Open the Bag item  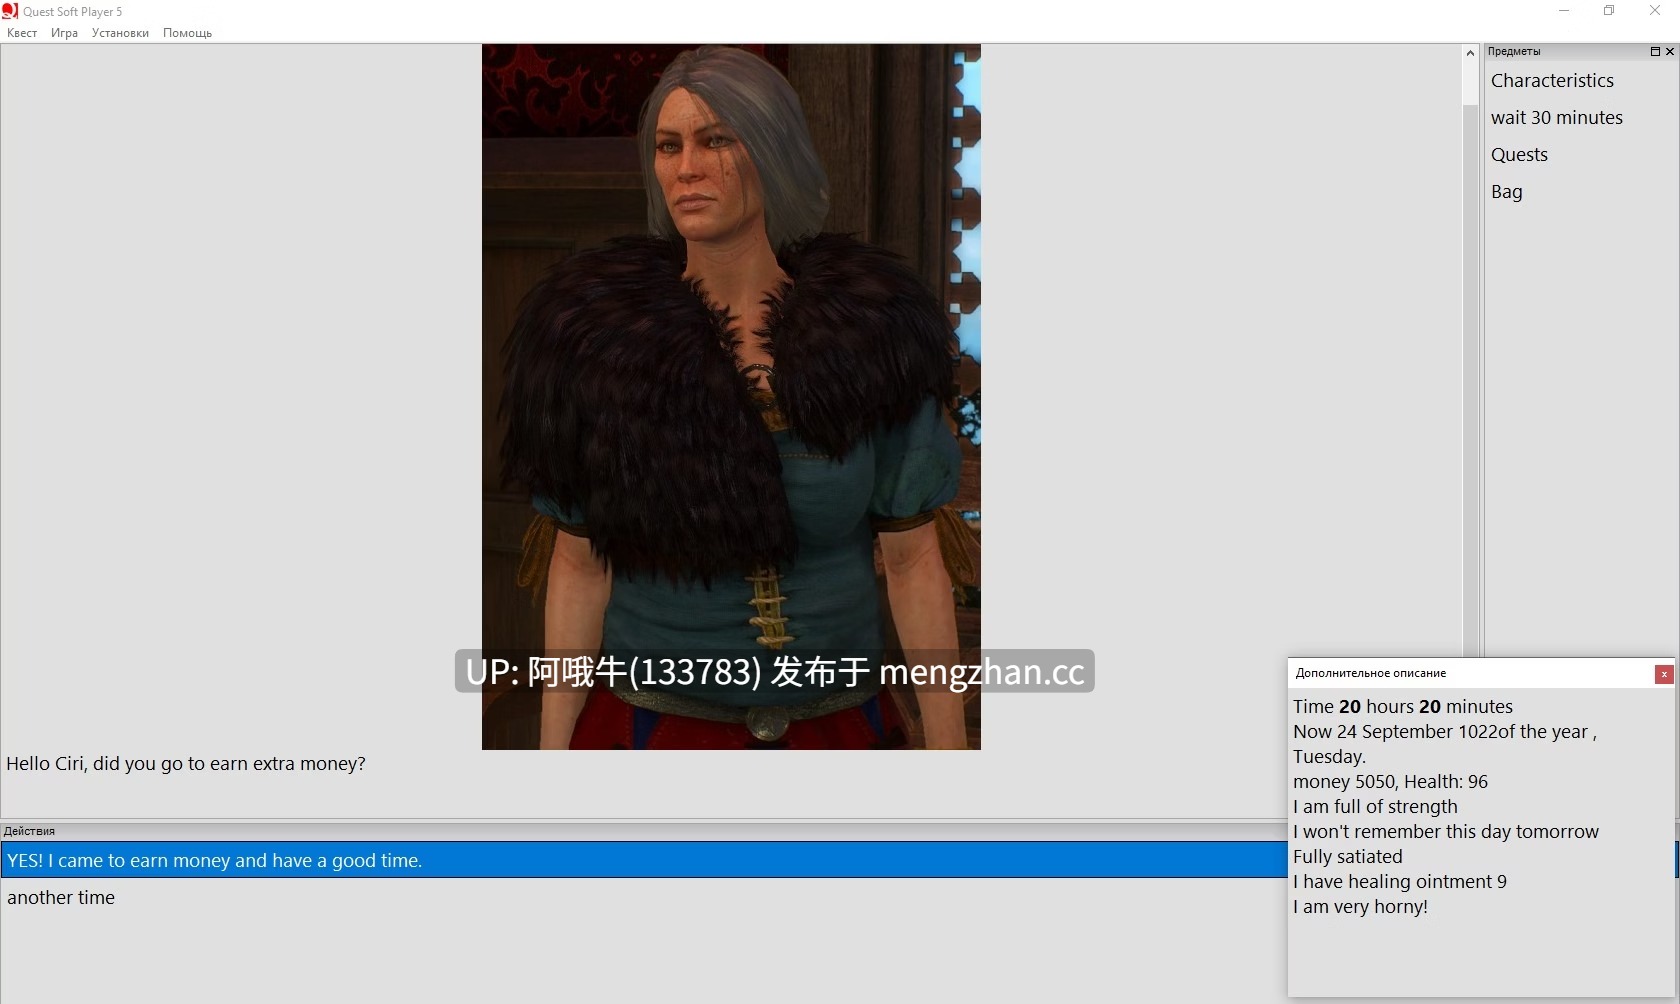coord(1506,192)
